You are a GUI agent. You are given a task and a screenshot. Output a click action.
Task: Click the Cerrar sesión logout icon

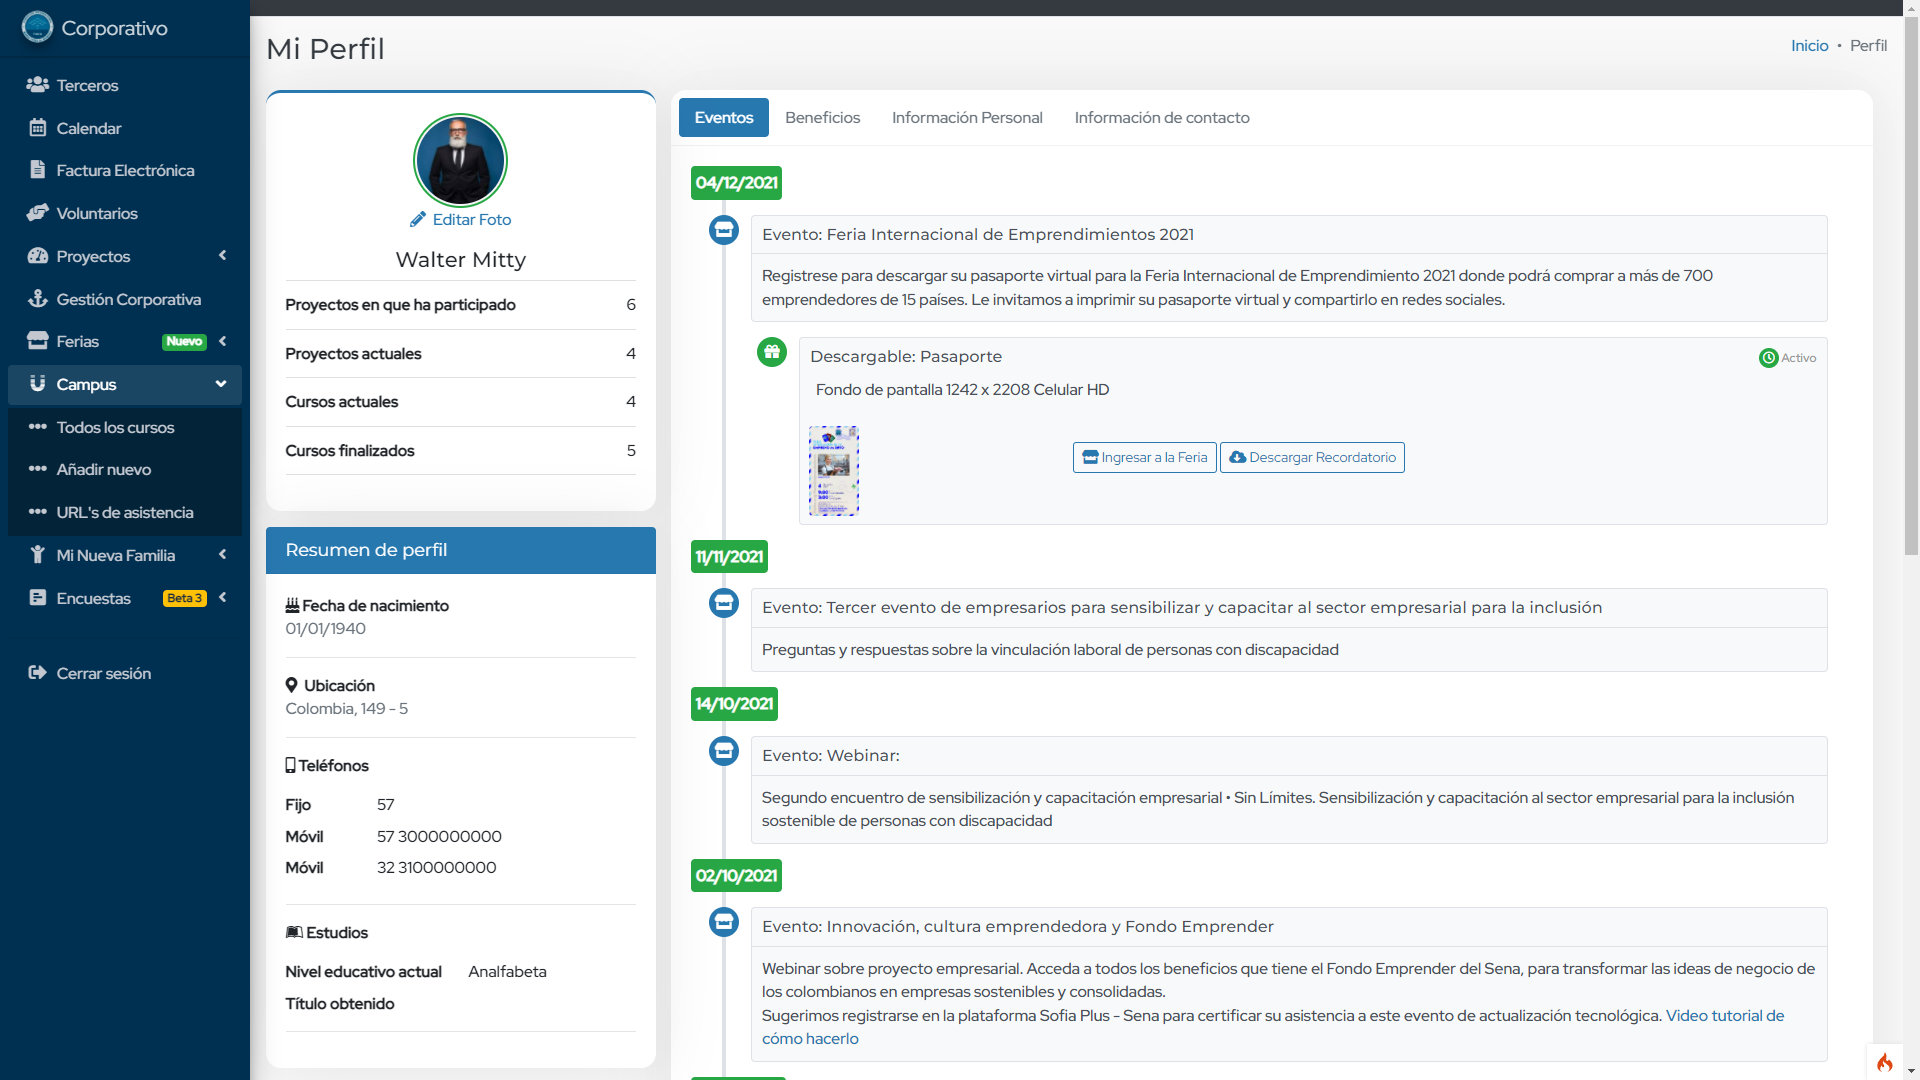coord(37,673)
